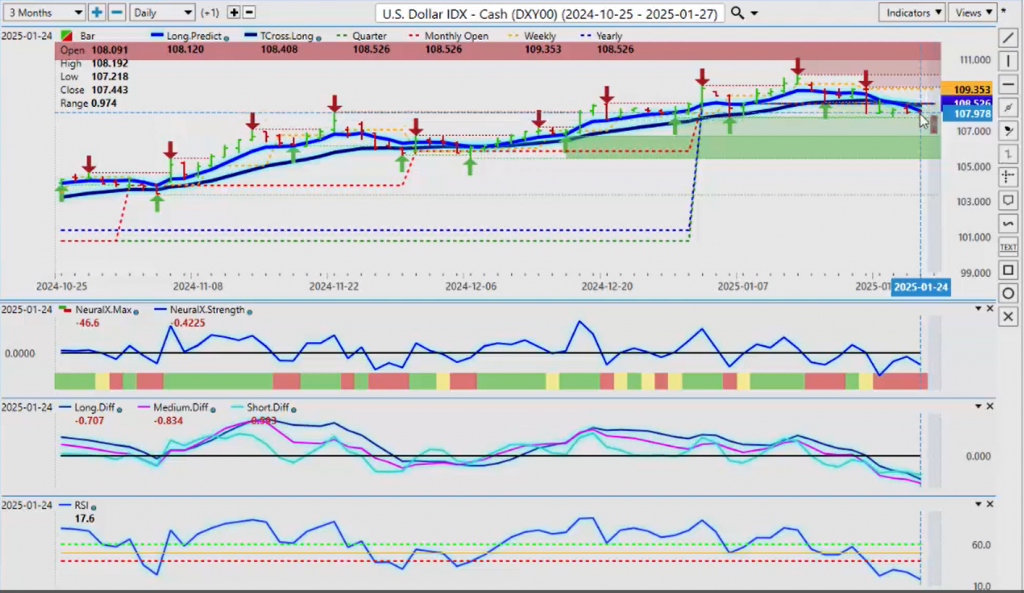Click the magnifier symbol search icon
The height and width of the screenshot is (593, 1024).
737,12
